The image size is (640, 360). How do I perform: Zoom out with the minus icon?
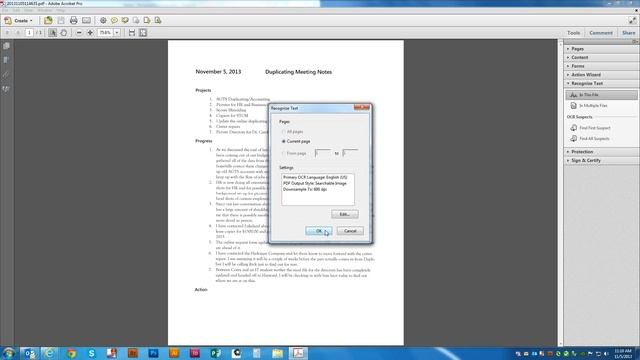[79, 33]
